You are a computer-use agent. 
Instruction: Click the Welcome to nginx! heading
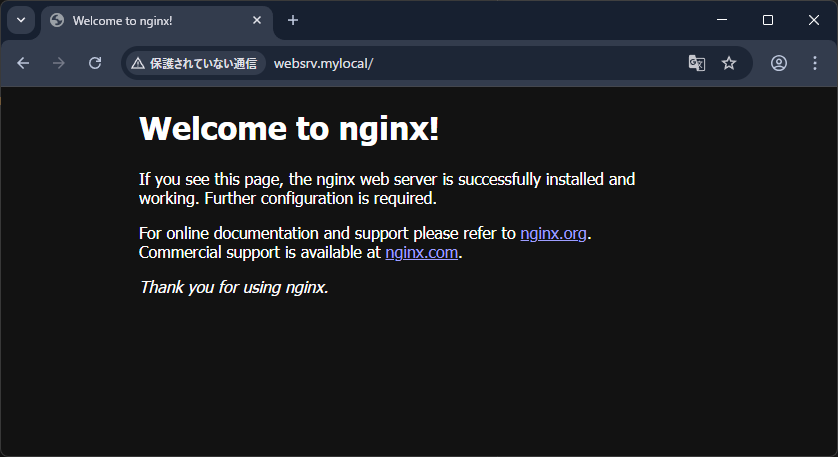point(289,129)
